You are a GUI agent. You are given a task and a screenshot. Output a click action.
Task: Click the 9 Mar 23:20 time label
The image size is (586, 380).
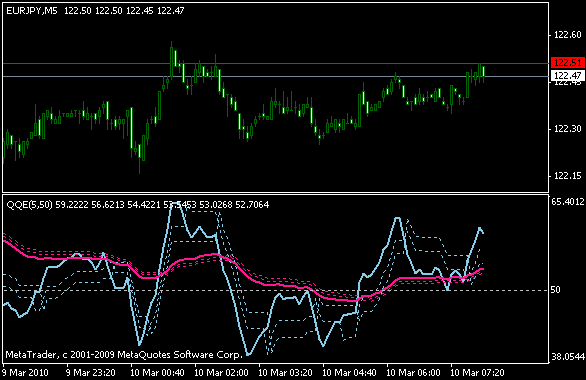[x=90, y=373]
